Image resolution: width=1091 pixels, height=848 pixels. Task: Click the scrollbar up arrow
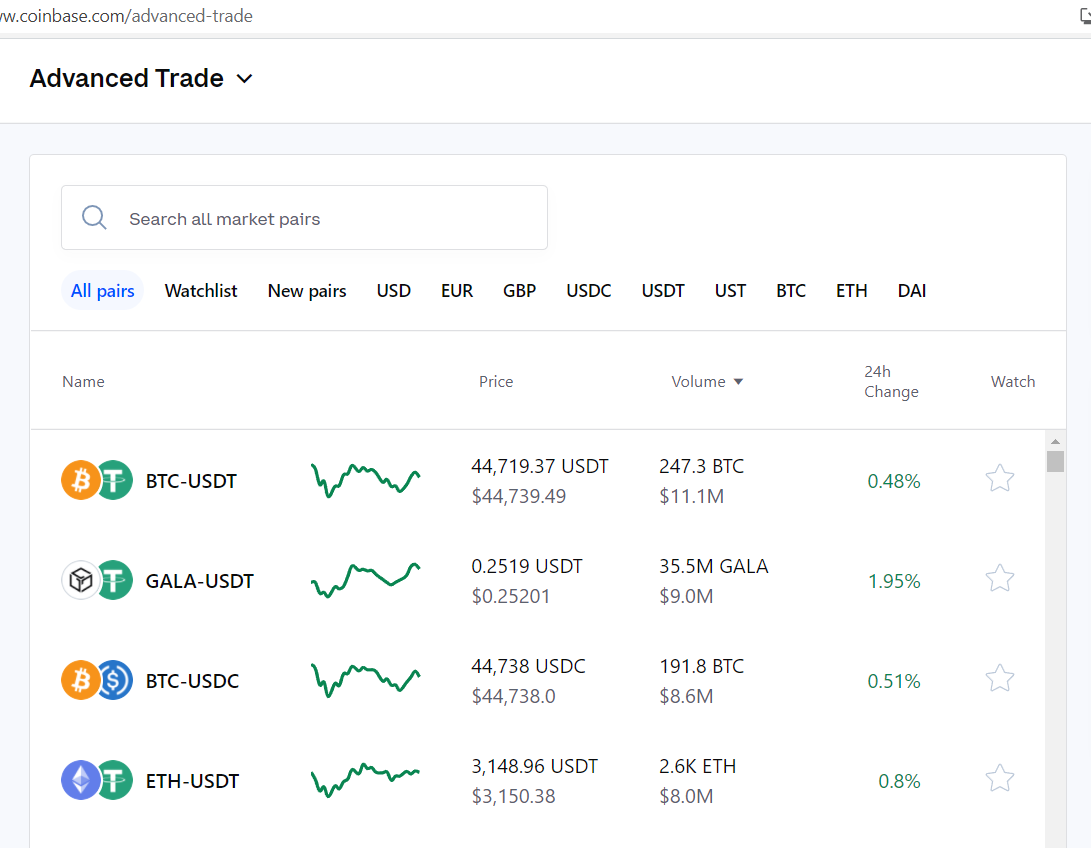tap(1055, 441)
